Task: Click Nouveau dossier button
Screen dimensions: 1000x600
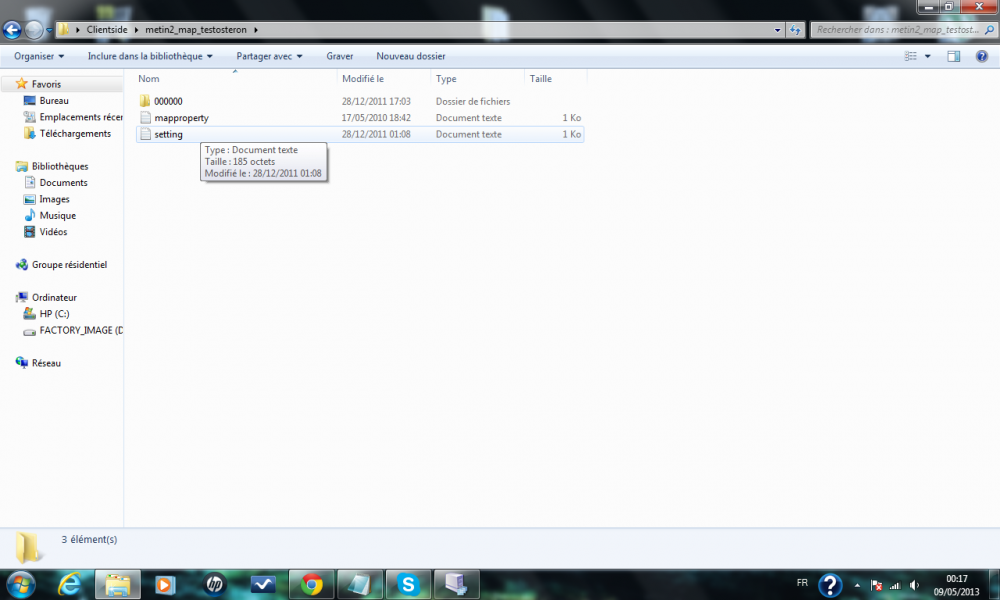Action: (411, 56)
